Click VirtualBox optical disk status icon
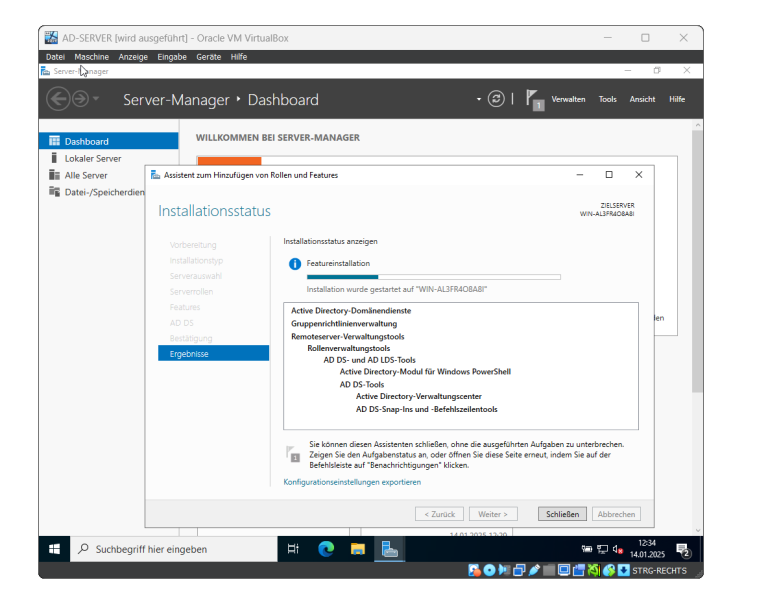The width and height of the screenshot is (768, 593). click(489, 570)
